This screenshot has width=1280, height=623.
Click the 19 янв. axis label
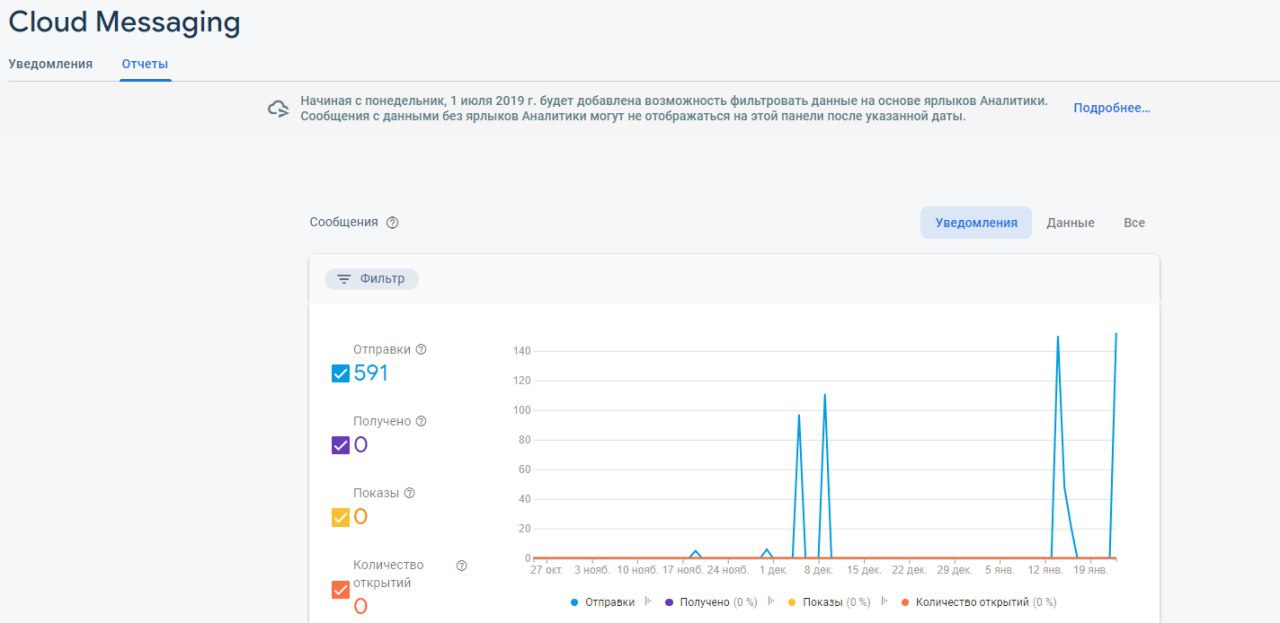(x=1090, y=570)
